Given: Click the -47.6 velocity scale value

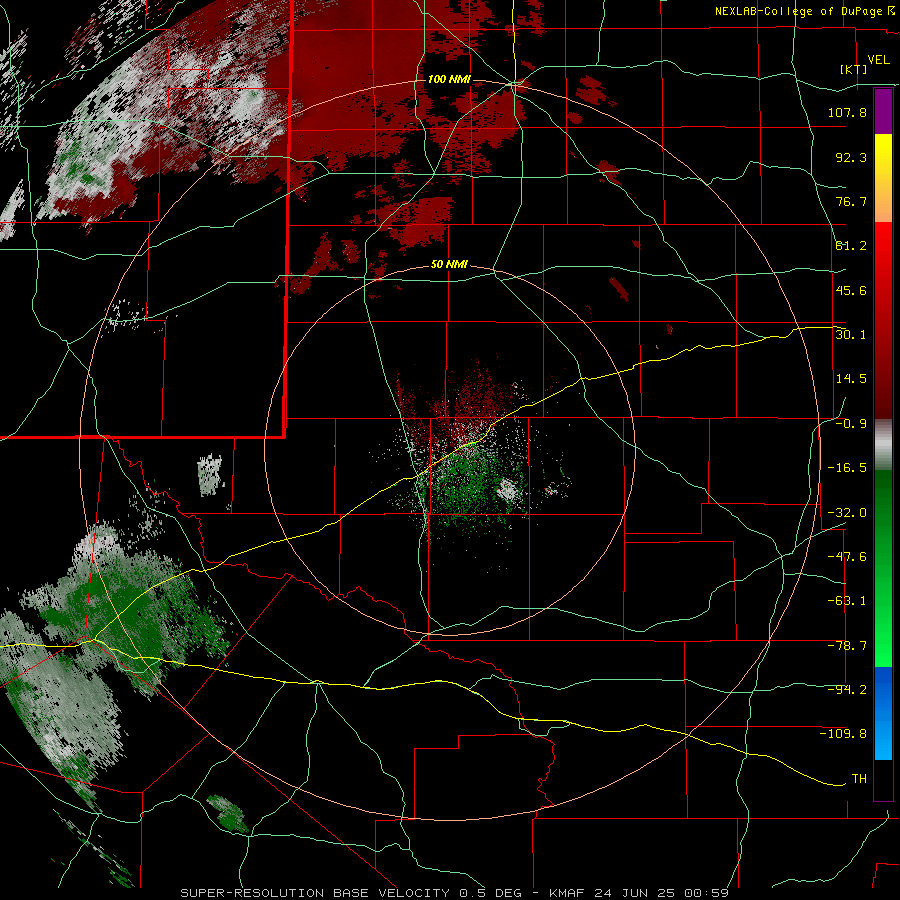Looking at the screenshot, I should (847, 557).
